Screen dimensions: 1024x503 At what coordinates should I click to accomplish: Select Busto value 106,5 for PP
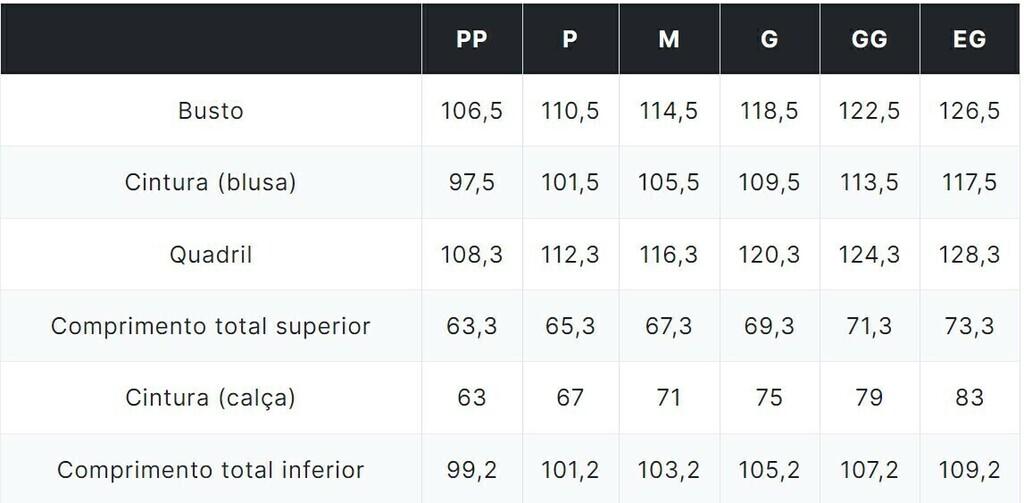(x=472, y=111)
